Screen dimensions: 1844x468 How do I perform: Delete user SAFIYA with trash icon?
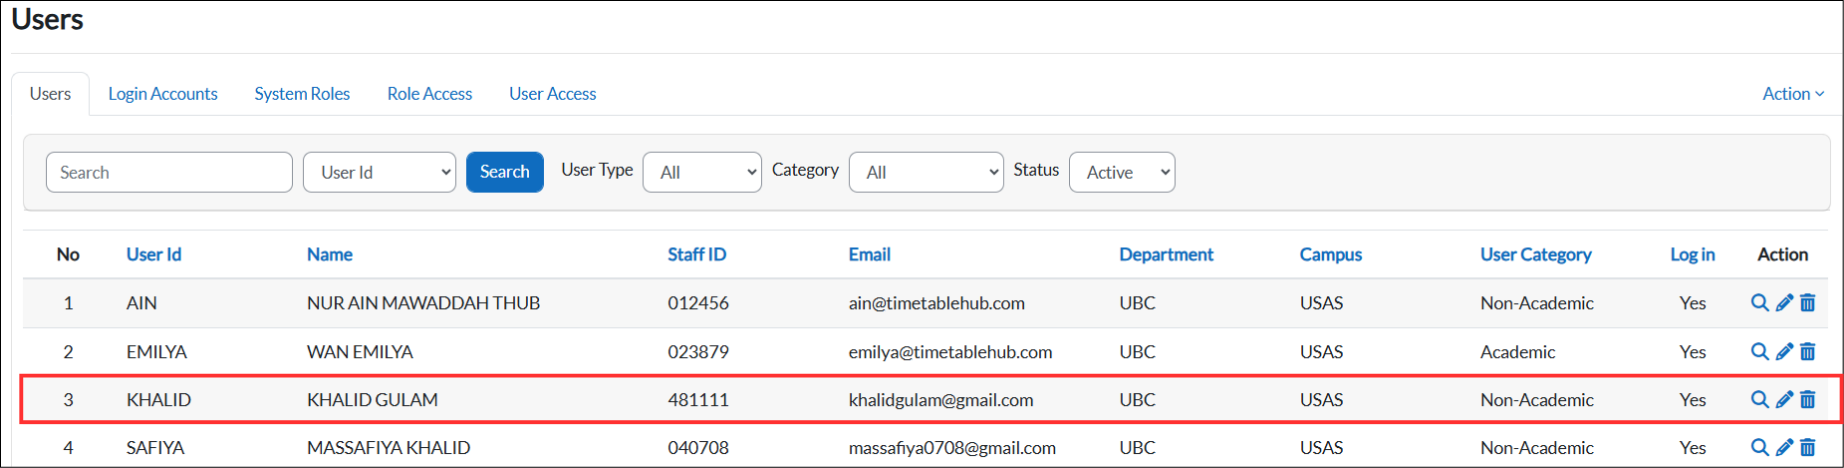[x=1808, y=447]
